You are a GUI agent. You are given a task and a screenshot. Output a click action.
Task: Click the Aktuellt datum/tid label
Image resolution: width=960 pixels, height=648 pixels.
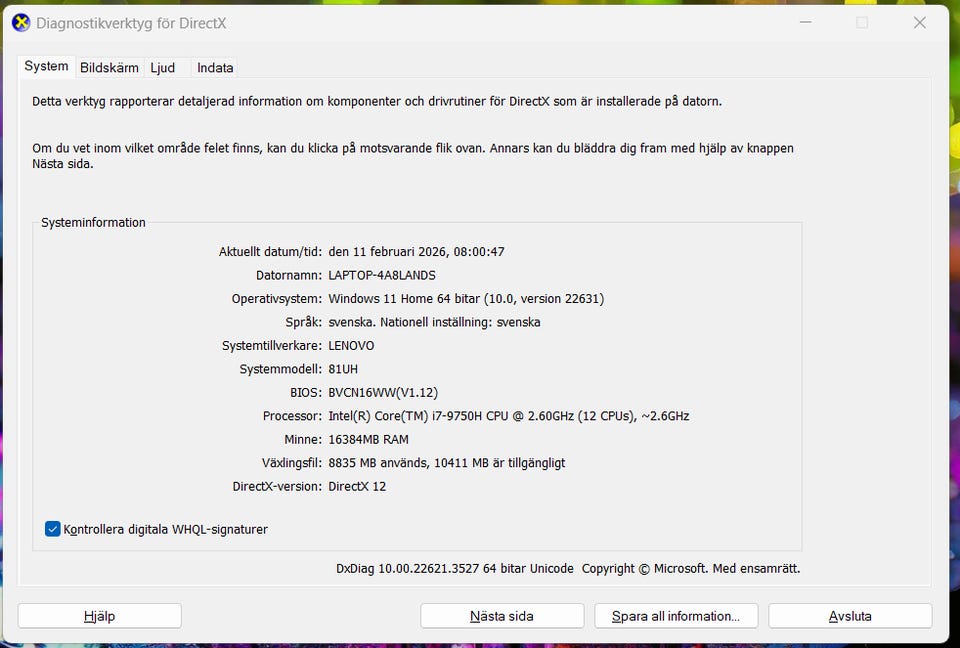[x=270, y=252]
